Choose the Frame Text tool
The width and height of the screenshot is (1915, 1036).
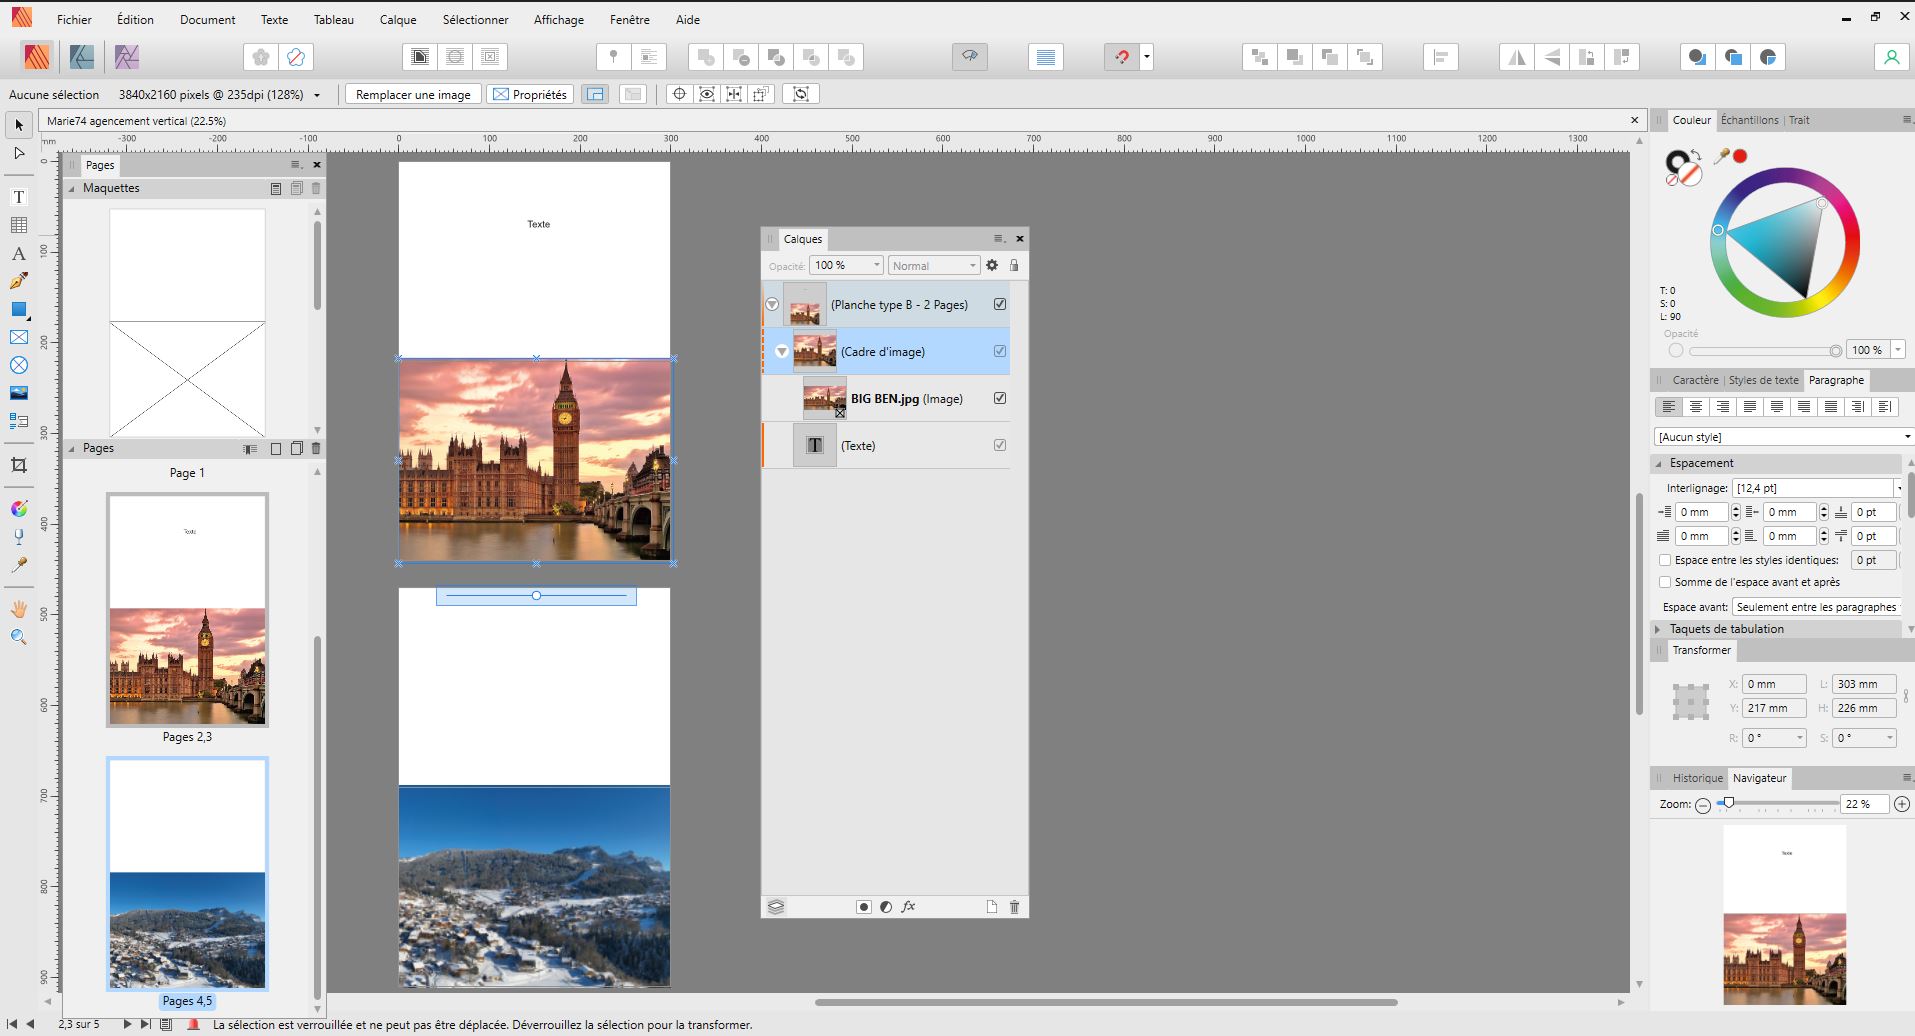(x=19, y=197)
